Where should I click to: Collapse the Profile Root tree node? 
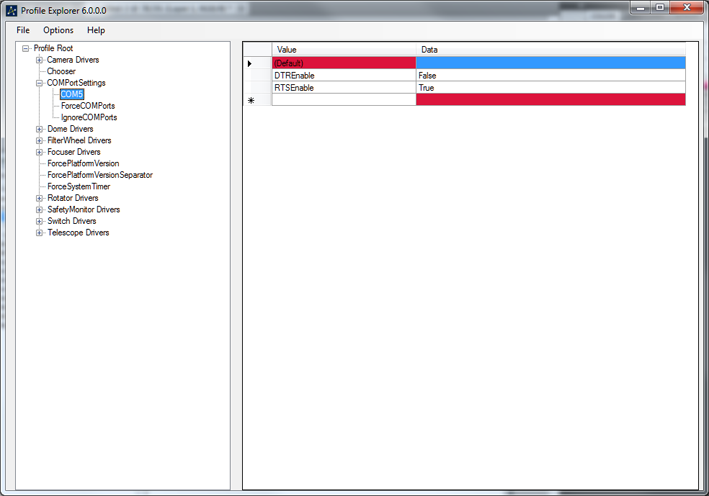tap(26, 48)
